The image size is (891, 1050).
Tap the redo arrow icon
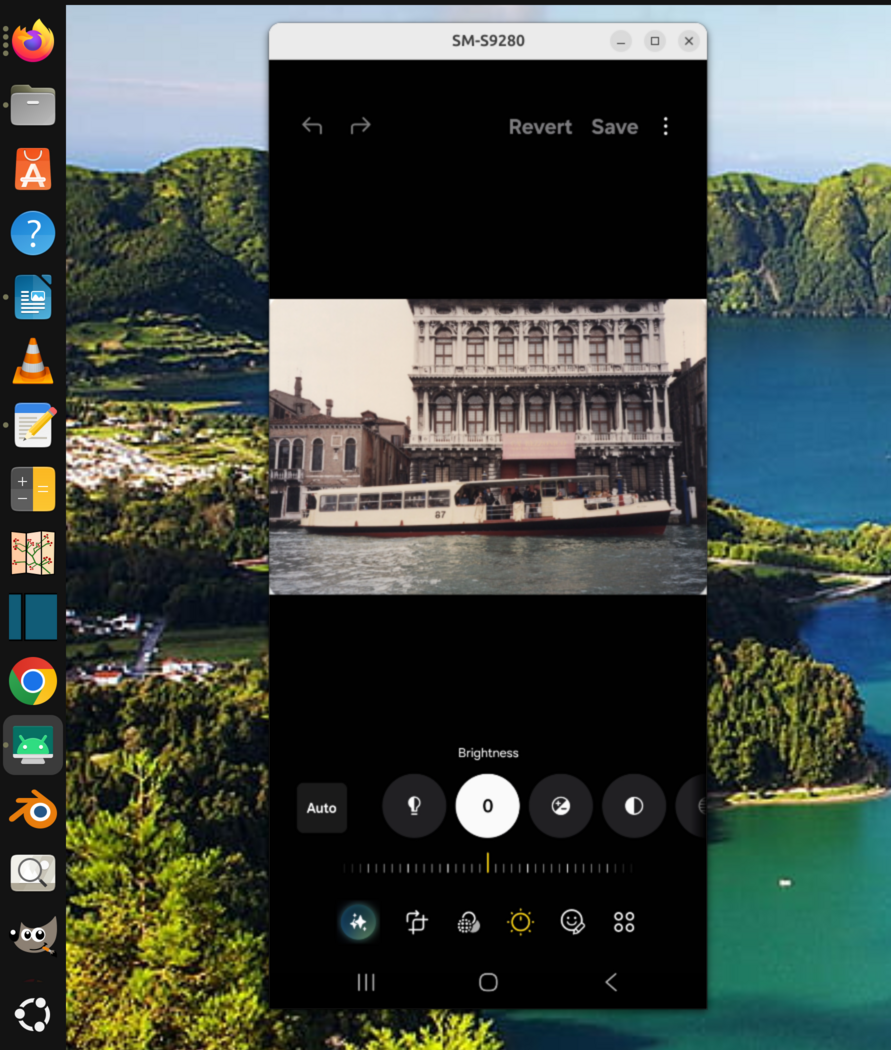tap(360, 126)
